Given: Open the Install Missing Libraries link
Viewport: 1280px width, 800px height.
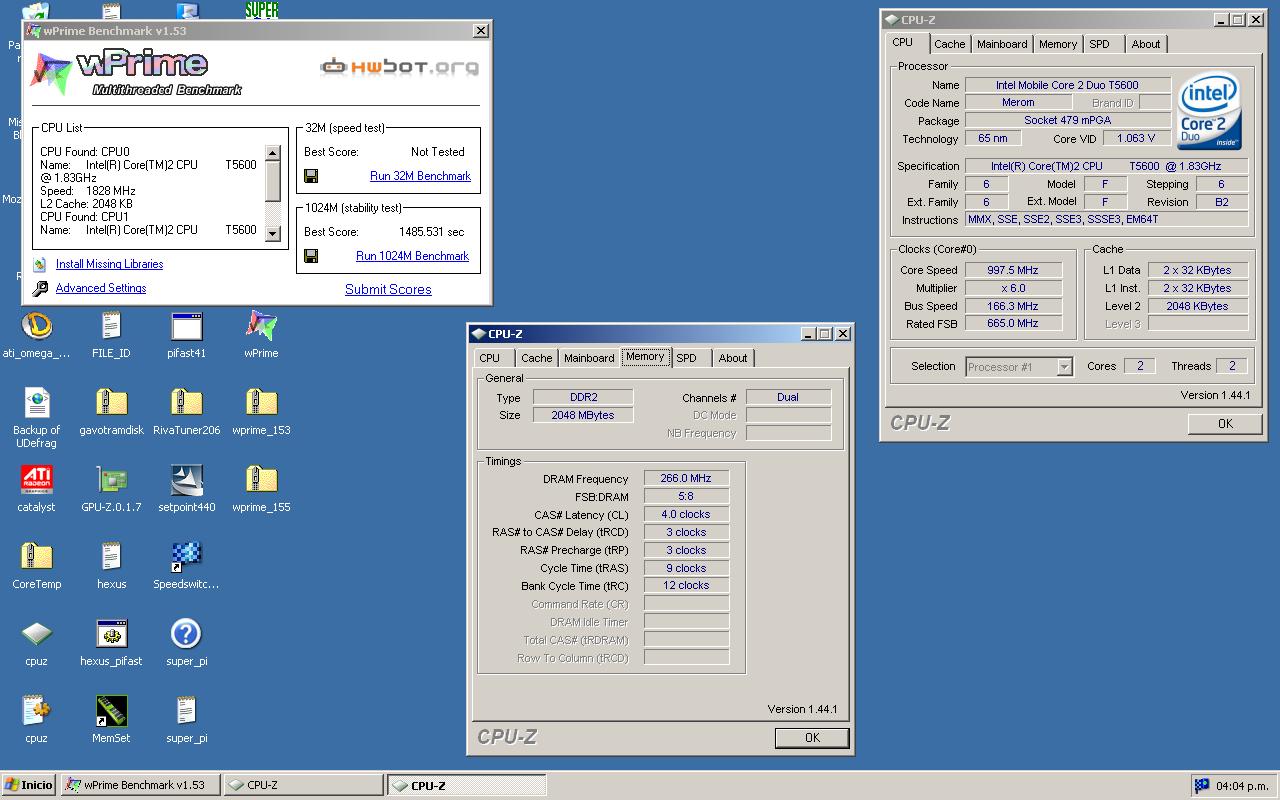Looking at the screenshot, I should [x=109, y=264].
